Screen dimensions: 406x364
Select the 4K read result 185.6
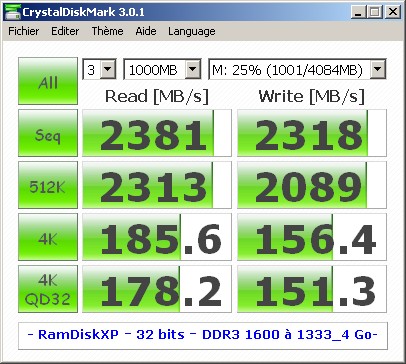157,237
